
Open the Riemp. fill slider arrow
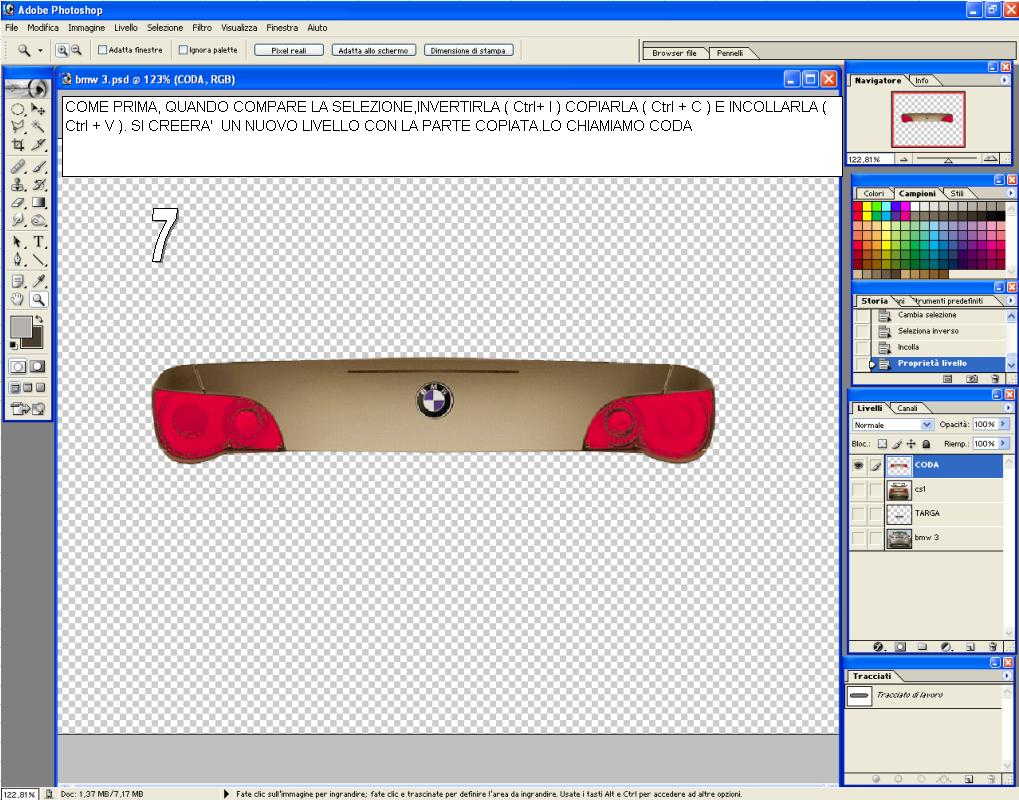click(1003, 443)
